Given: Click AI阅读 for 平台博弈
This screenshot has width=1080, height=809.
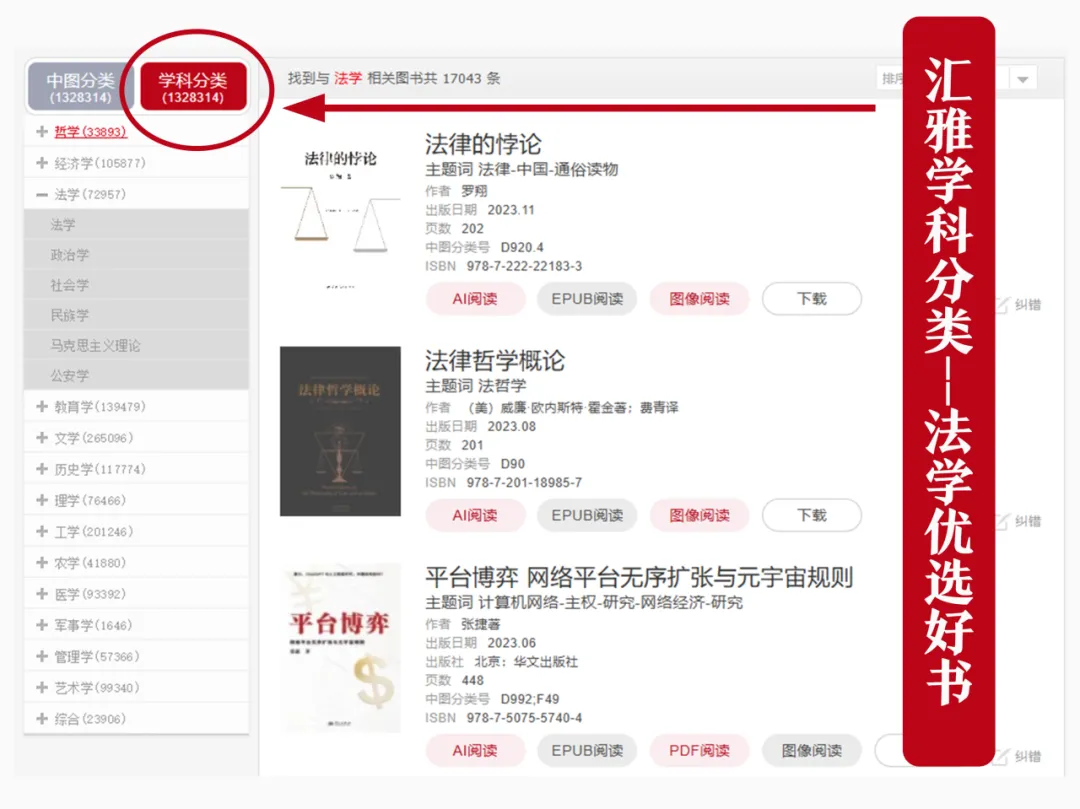Looking at the screenshot, I should [475, 750].
